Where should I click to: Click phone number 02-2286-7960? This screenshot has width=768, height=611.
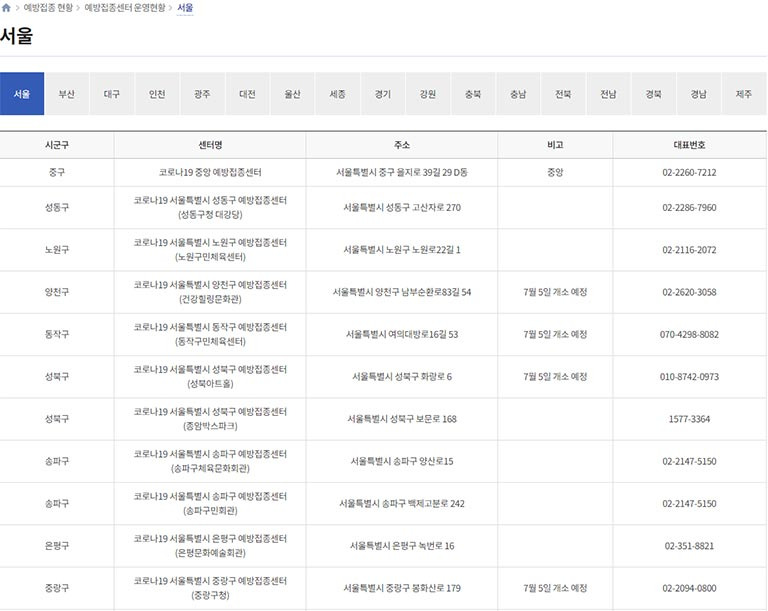pyautogui.click(x=689, y=207)
